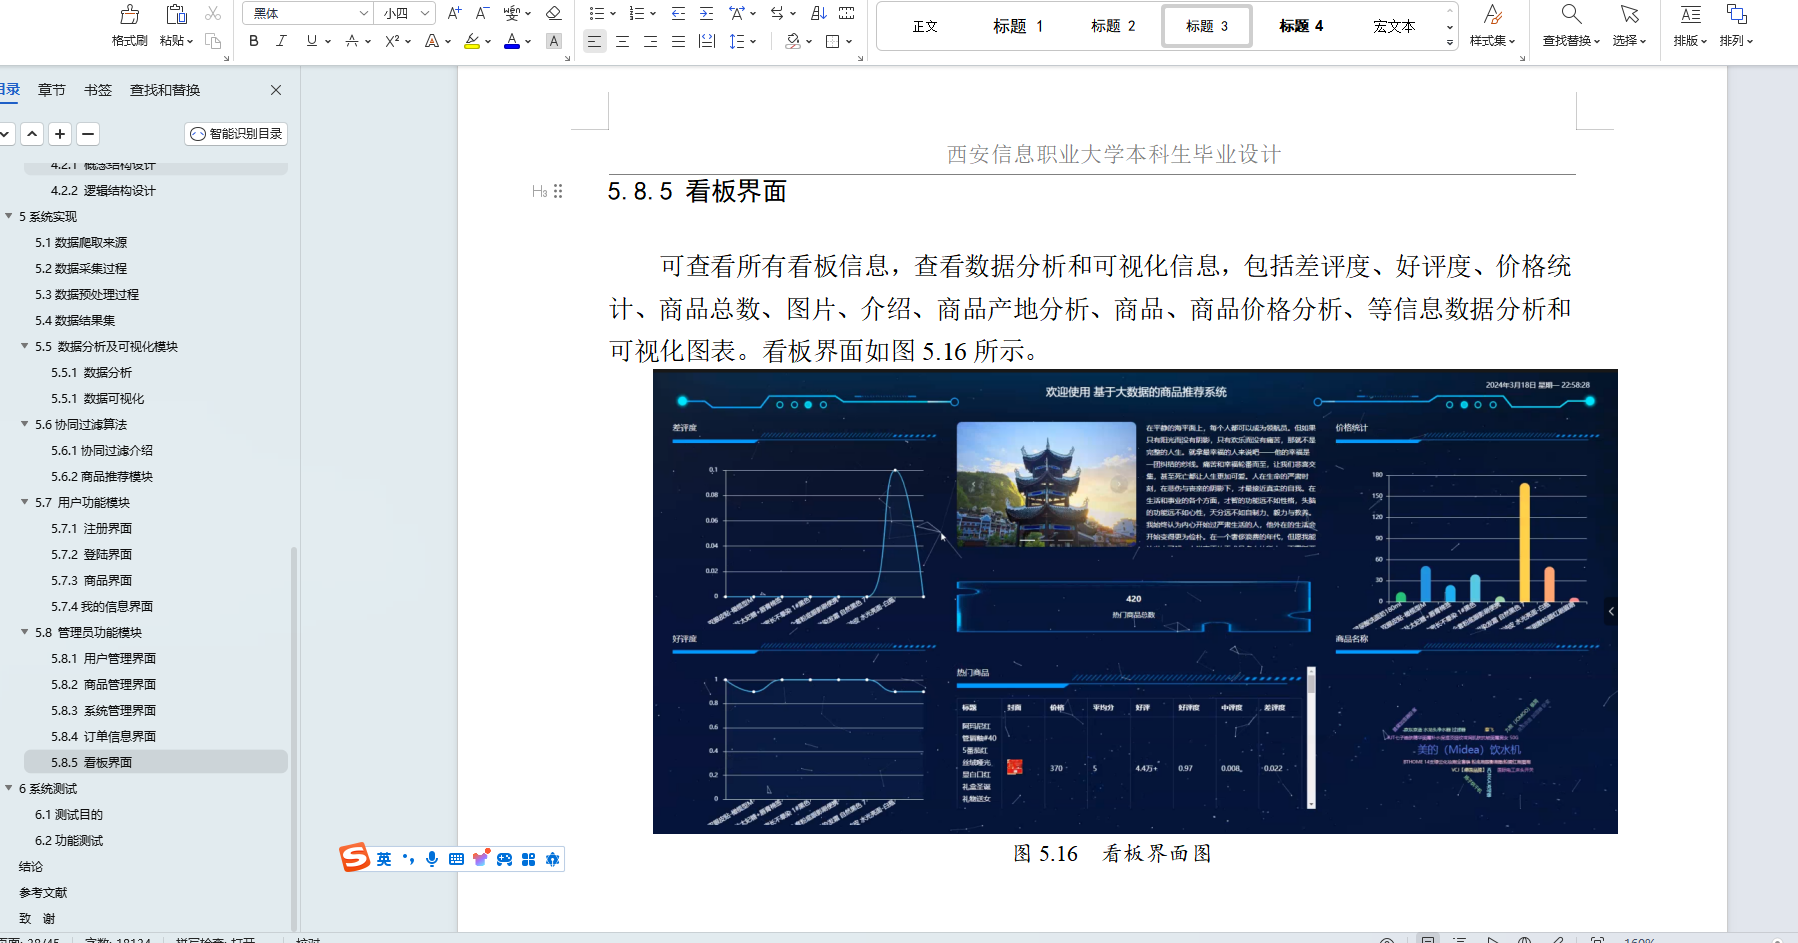Screen dimensions: 1798x943
Task: Collapse the 5.8 管理员功能模块 tree branch
Action: (22, 632)
